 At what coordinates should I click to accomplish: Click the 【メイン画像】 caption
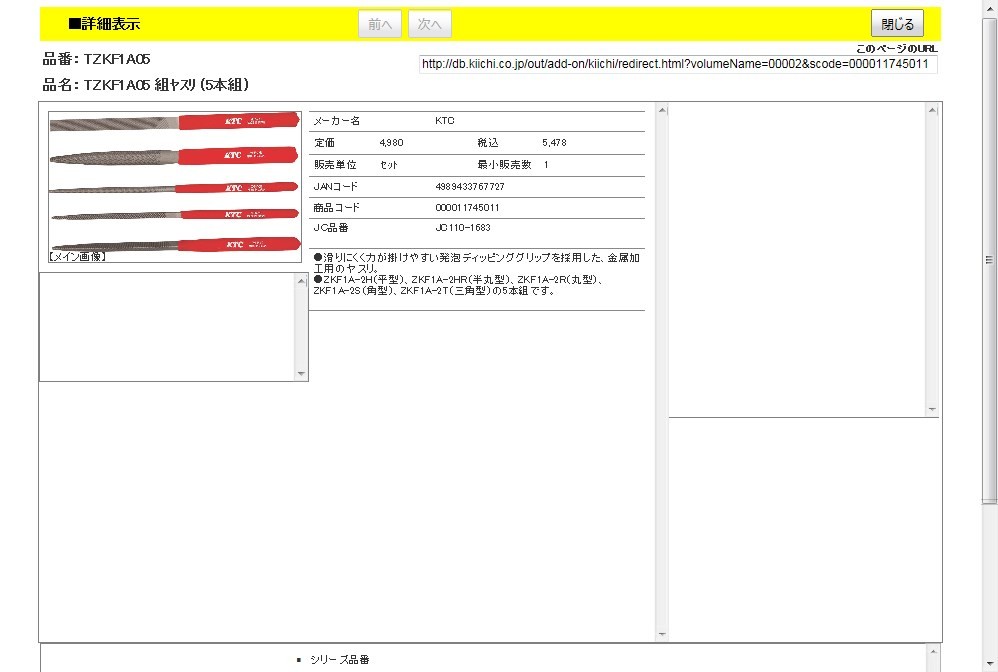77,256
